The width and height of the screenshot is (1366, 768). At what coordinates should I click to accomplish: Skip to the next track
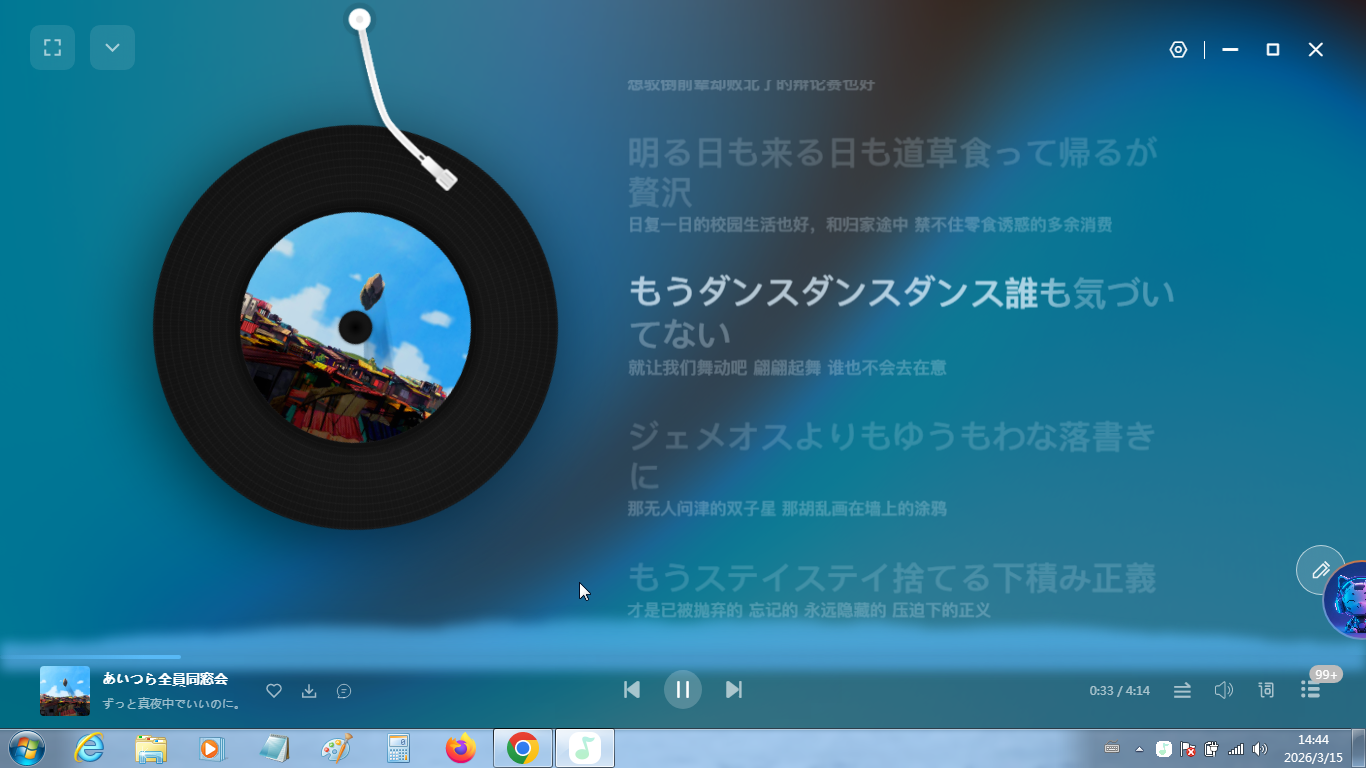[x=734, y=689]
